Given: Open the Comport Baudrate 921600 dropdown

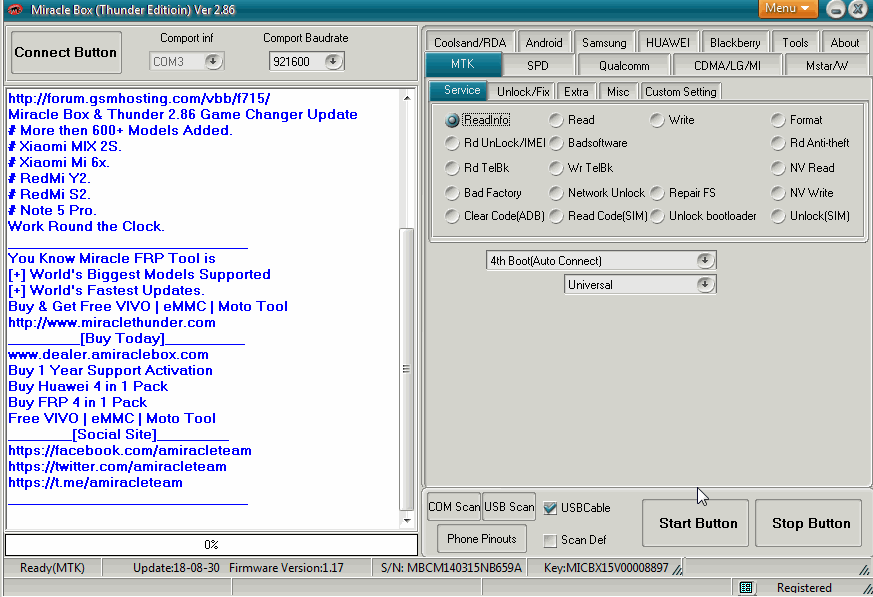Looking at the screenshot, I should (x=333, y=61).
